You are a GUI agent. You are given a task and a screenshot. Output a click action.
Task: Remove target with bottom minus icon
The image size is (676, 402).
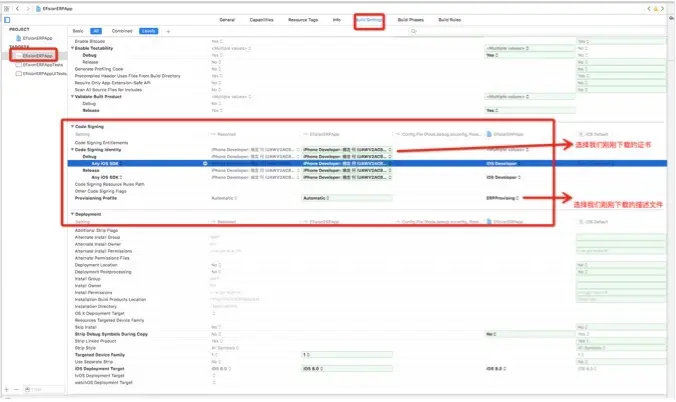16,389
